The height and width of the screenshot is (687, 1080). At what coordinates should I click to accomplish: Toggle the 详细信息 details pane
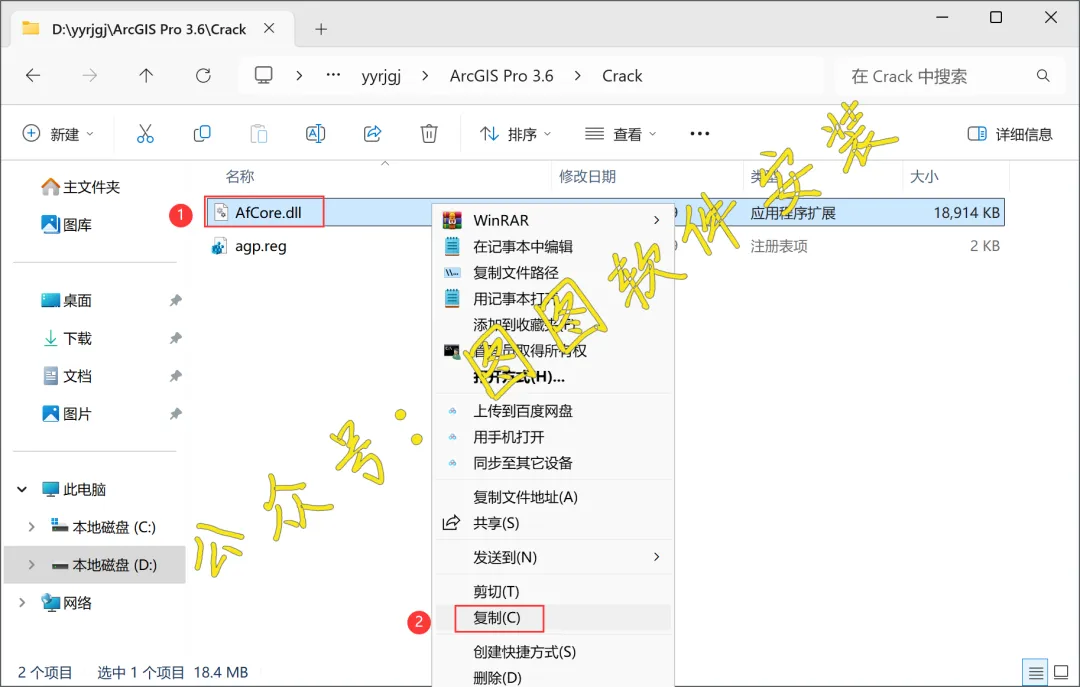[x=1010, y=134]
